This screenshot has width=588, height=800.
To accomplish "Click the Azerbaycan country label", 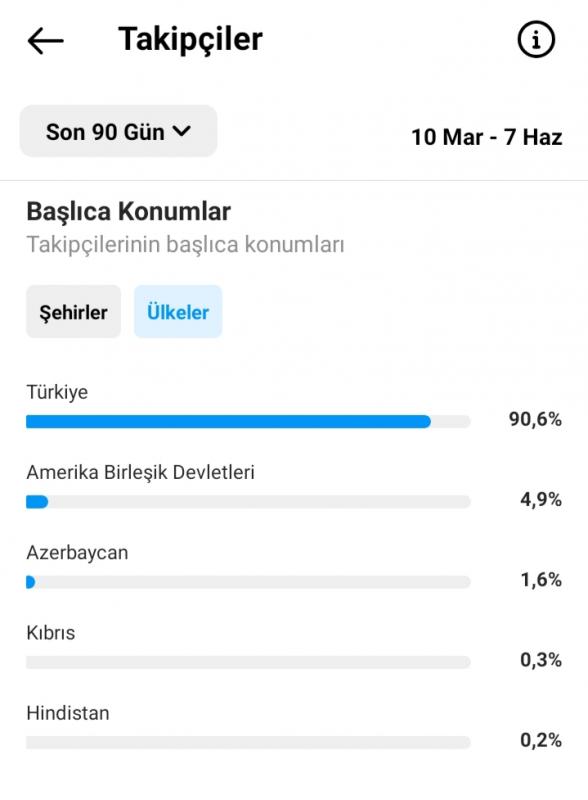I will click(x=77, y=553).
